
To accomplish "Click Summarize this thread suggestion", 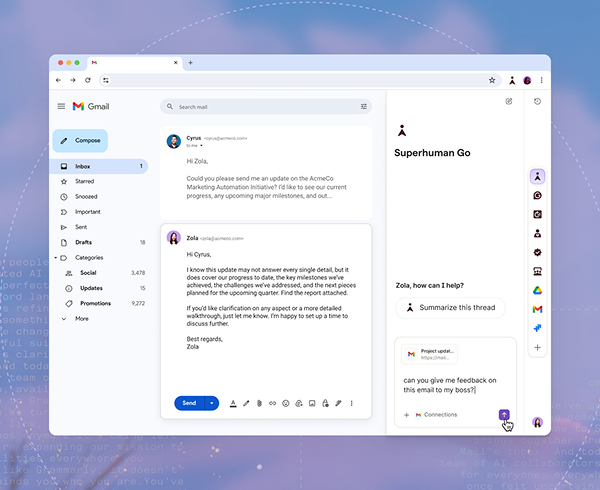I will 450,309.
